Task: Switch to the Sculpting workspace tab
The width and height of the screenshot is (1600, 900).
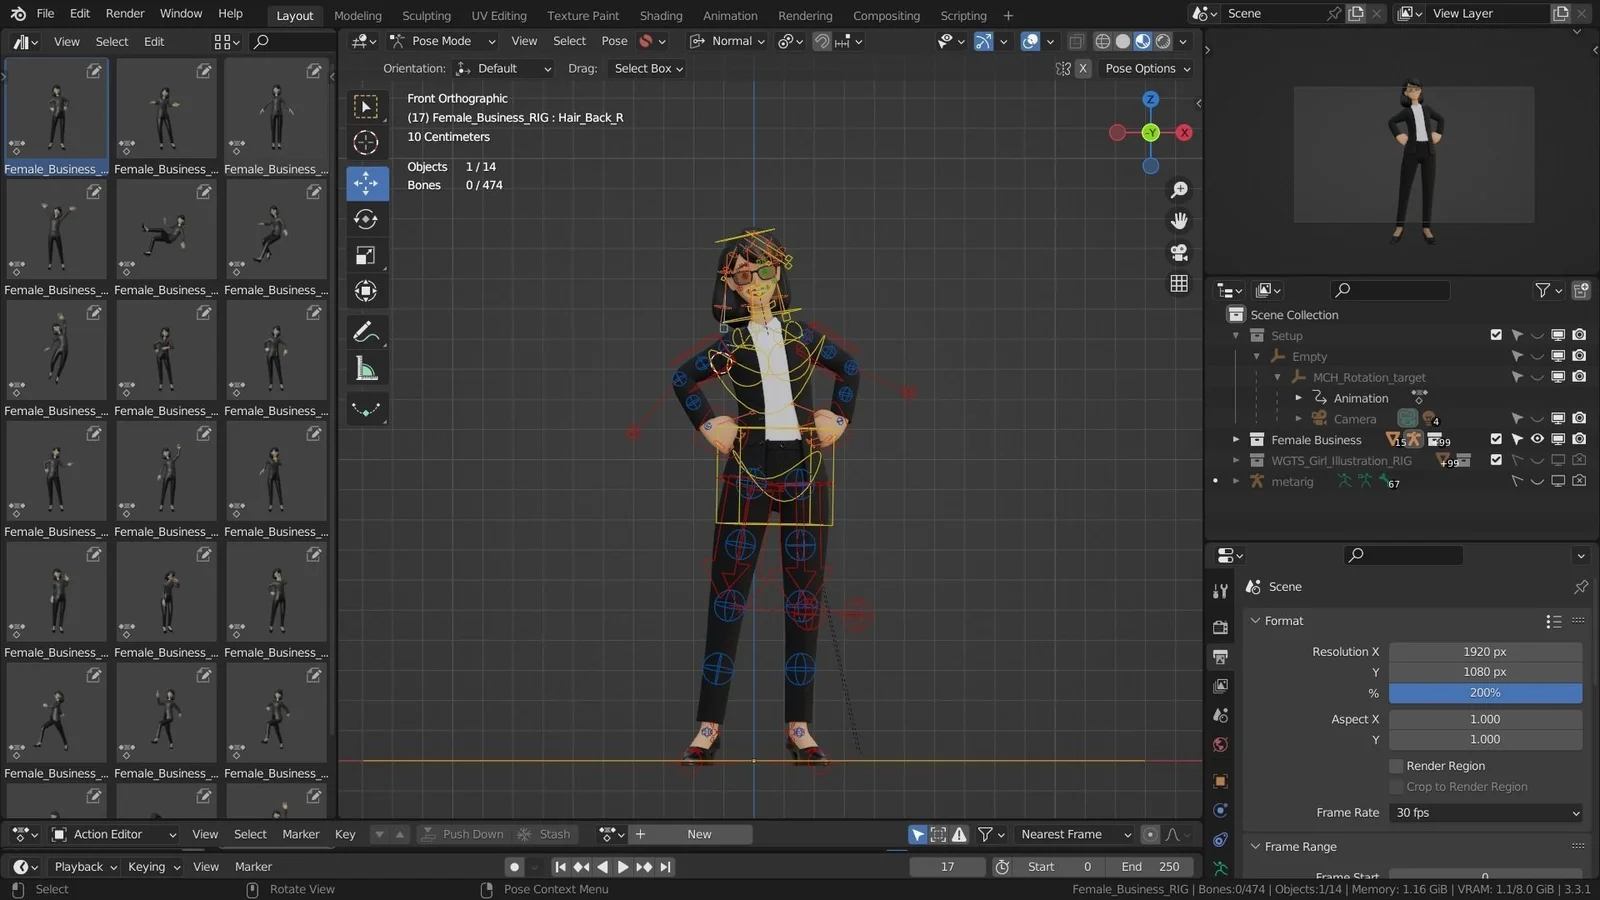Action: click(x=426, y=15)
